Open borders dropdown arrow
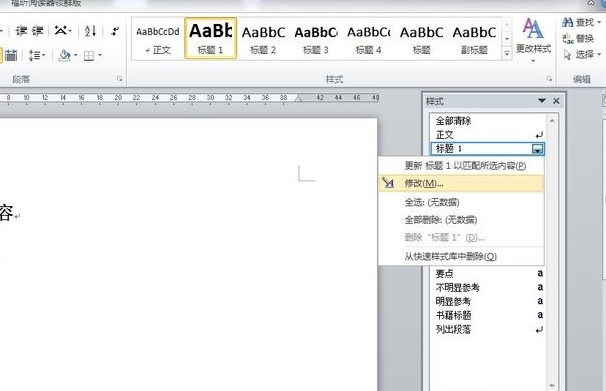This screenshot has height=391, width=606. (100, 56)
